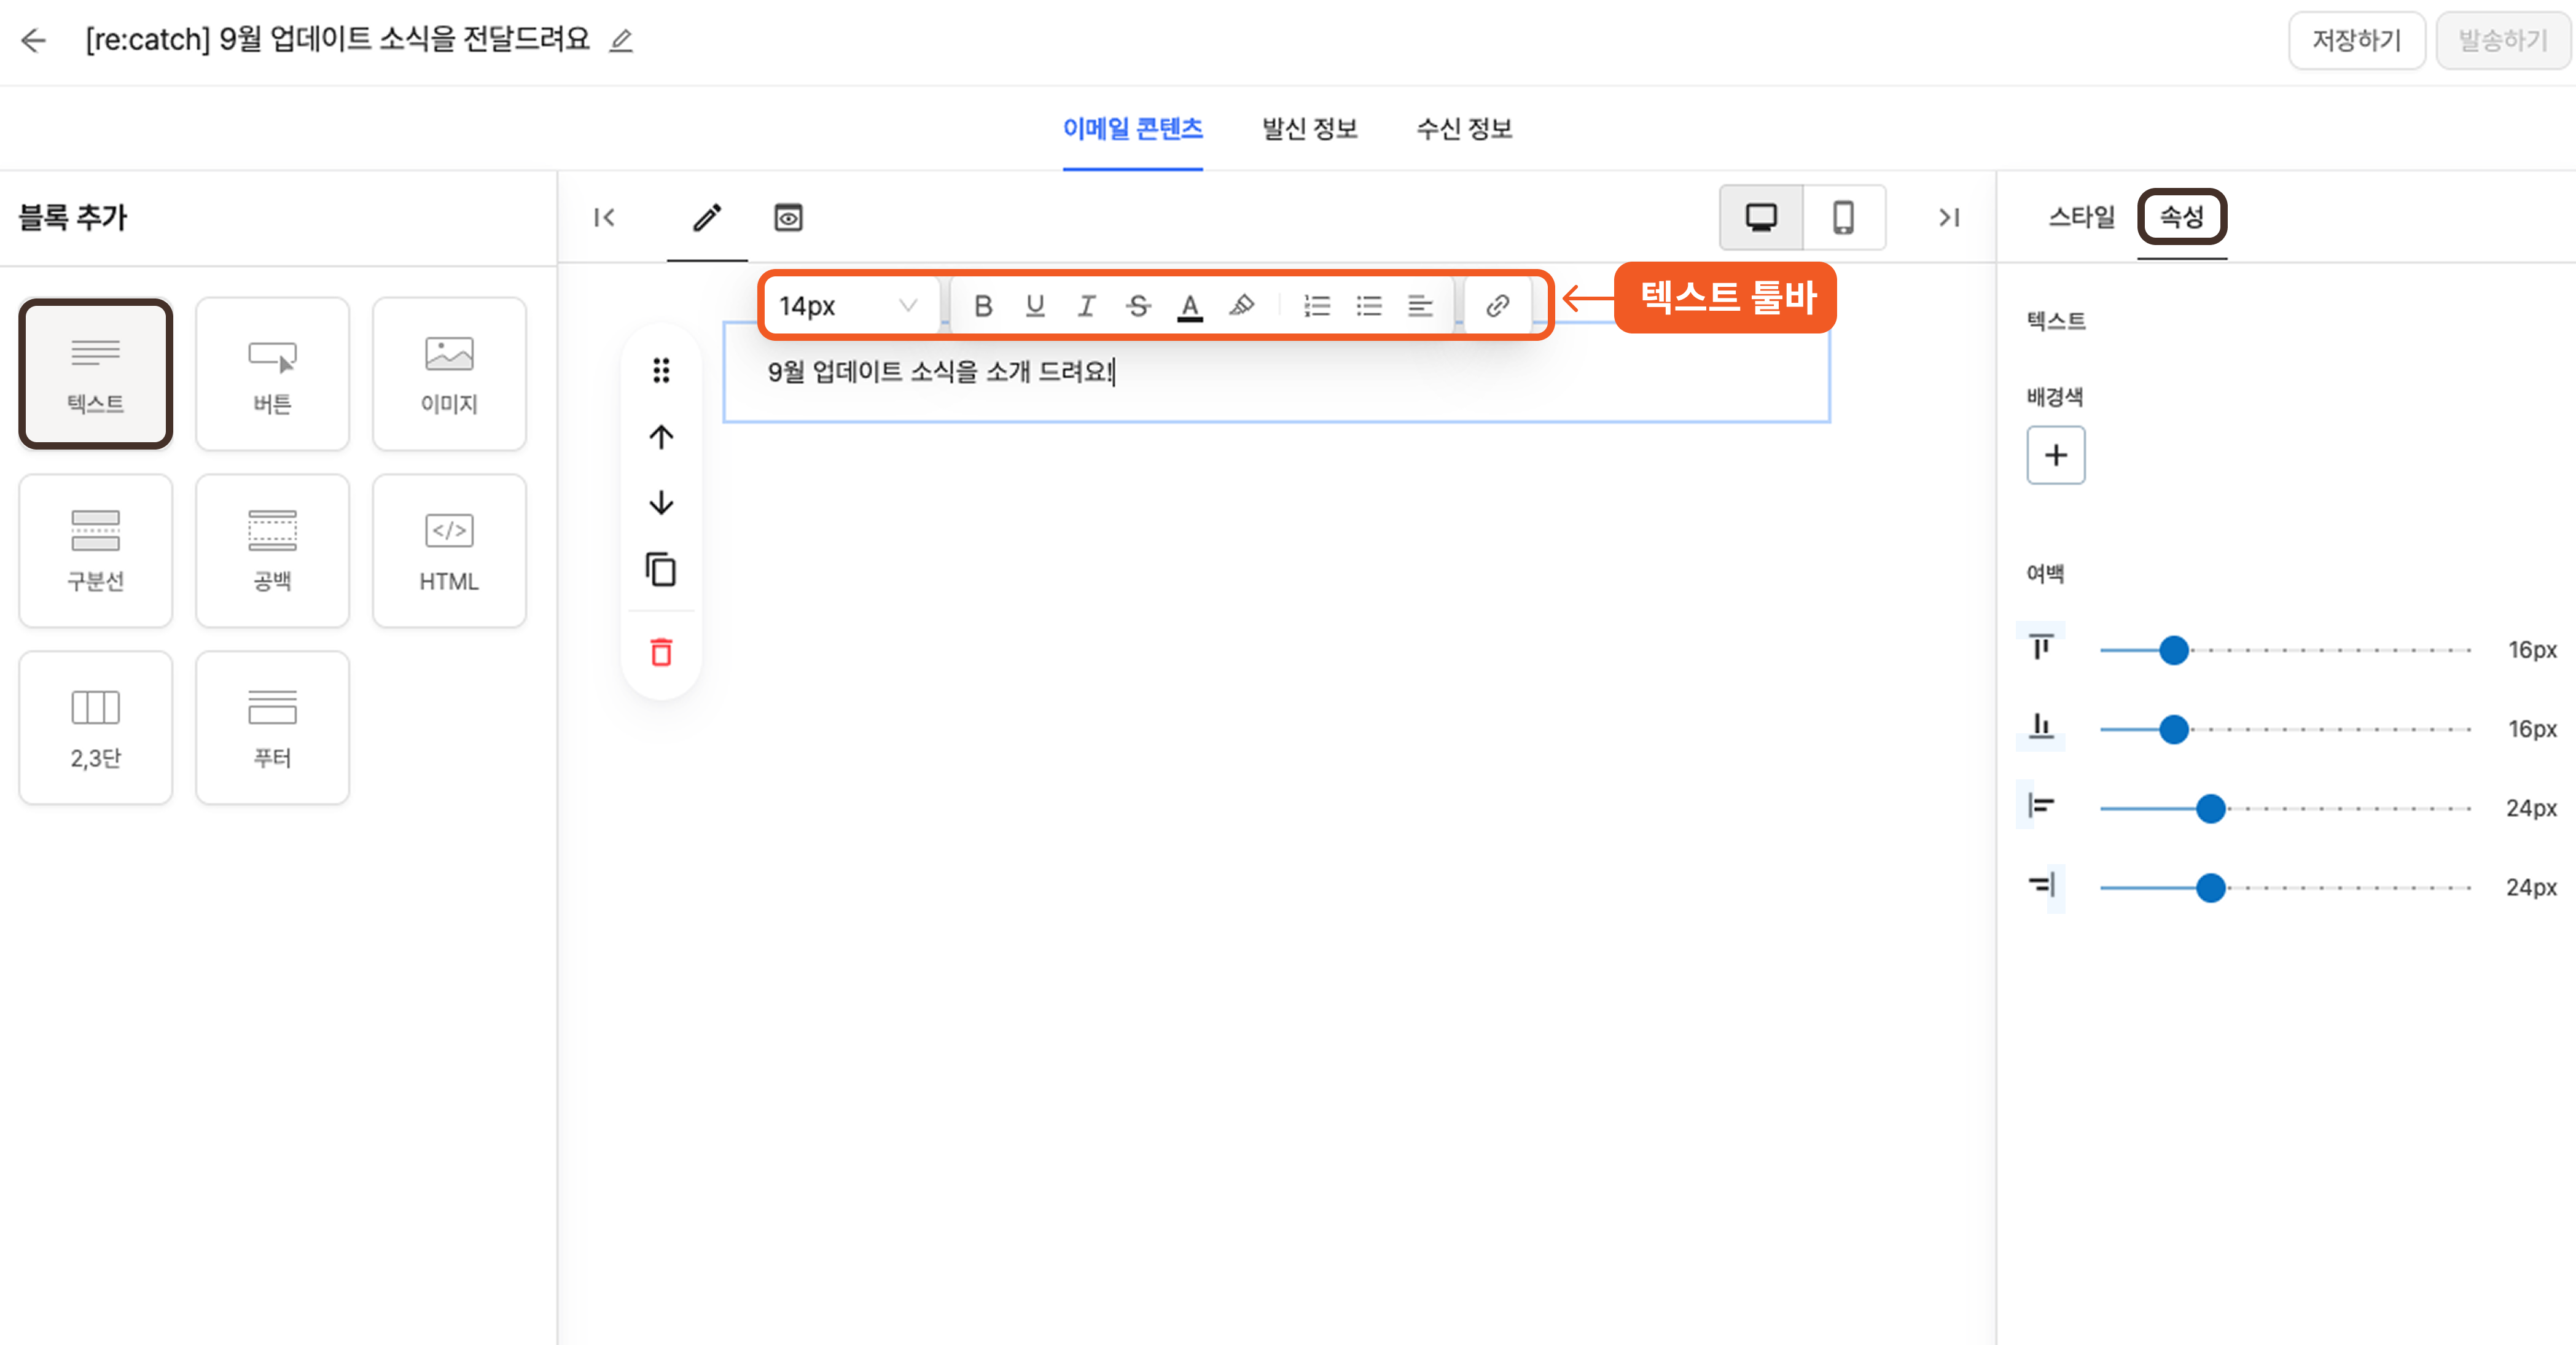Move block down with arrow icon
Image resolution: width=2576 pixels, height=1345 pixels.
point(661,503)
